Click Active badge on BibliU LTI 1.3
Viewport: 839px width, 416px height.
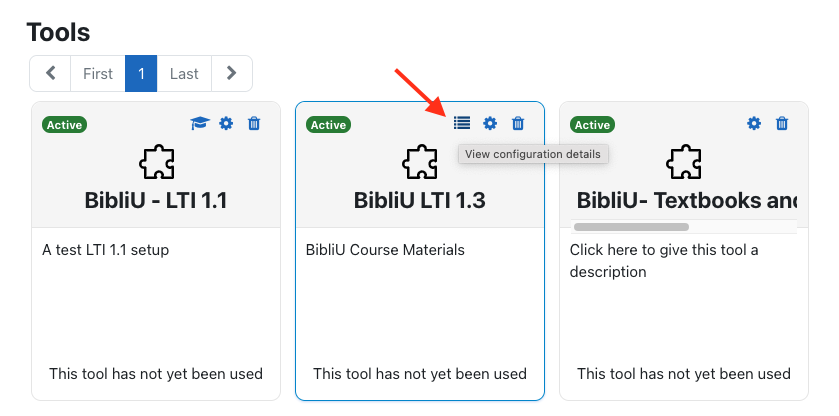coord(329,125)
